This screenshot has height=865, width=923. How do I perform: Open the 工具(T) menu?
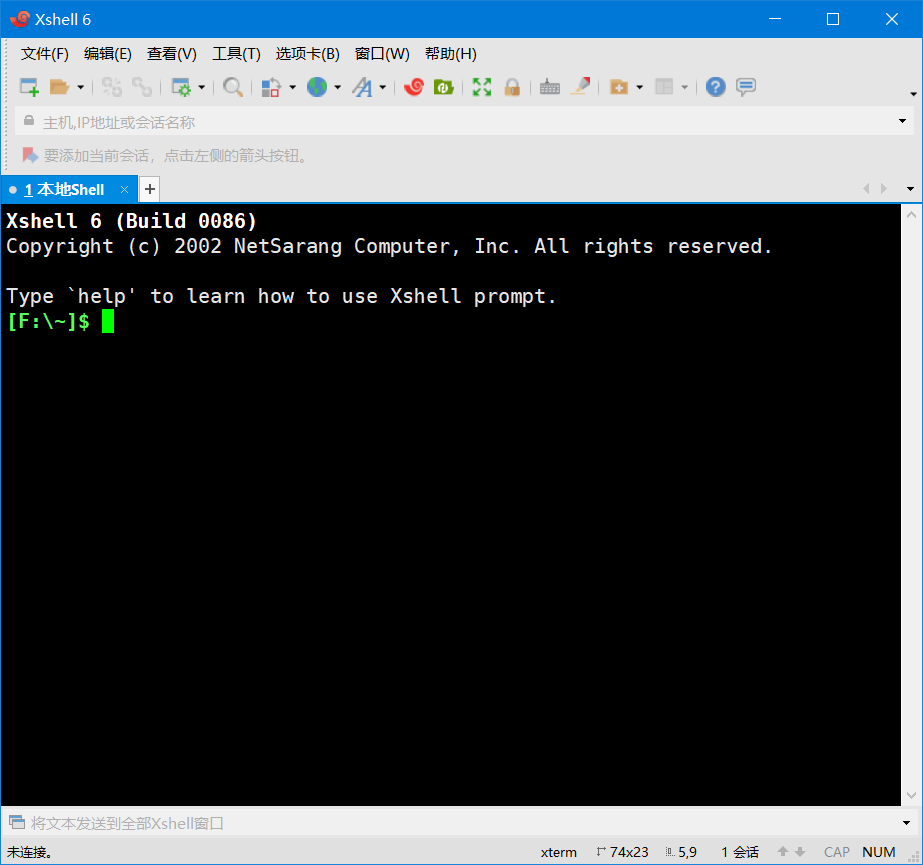point(236,54)
